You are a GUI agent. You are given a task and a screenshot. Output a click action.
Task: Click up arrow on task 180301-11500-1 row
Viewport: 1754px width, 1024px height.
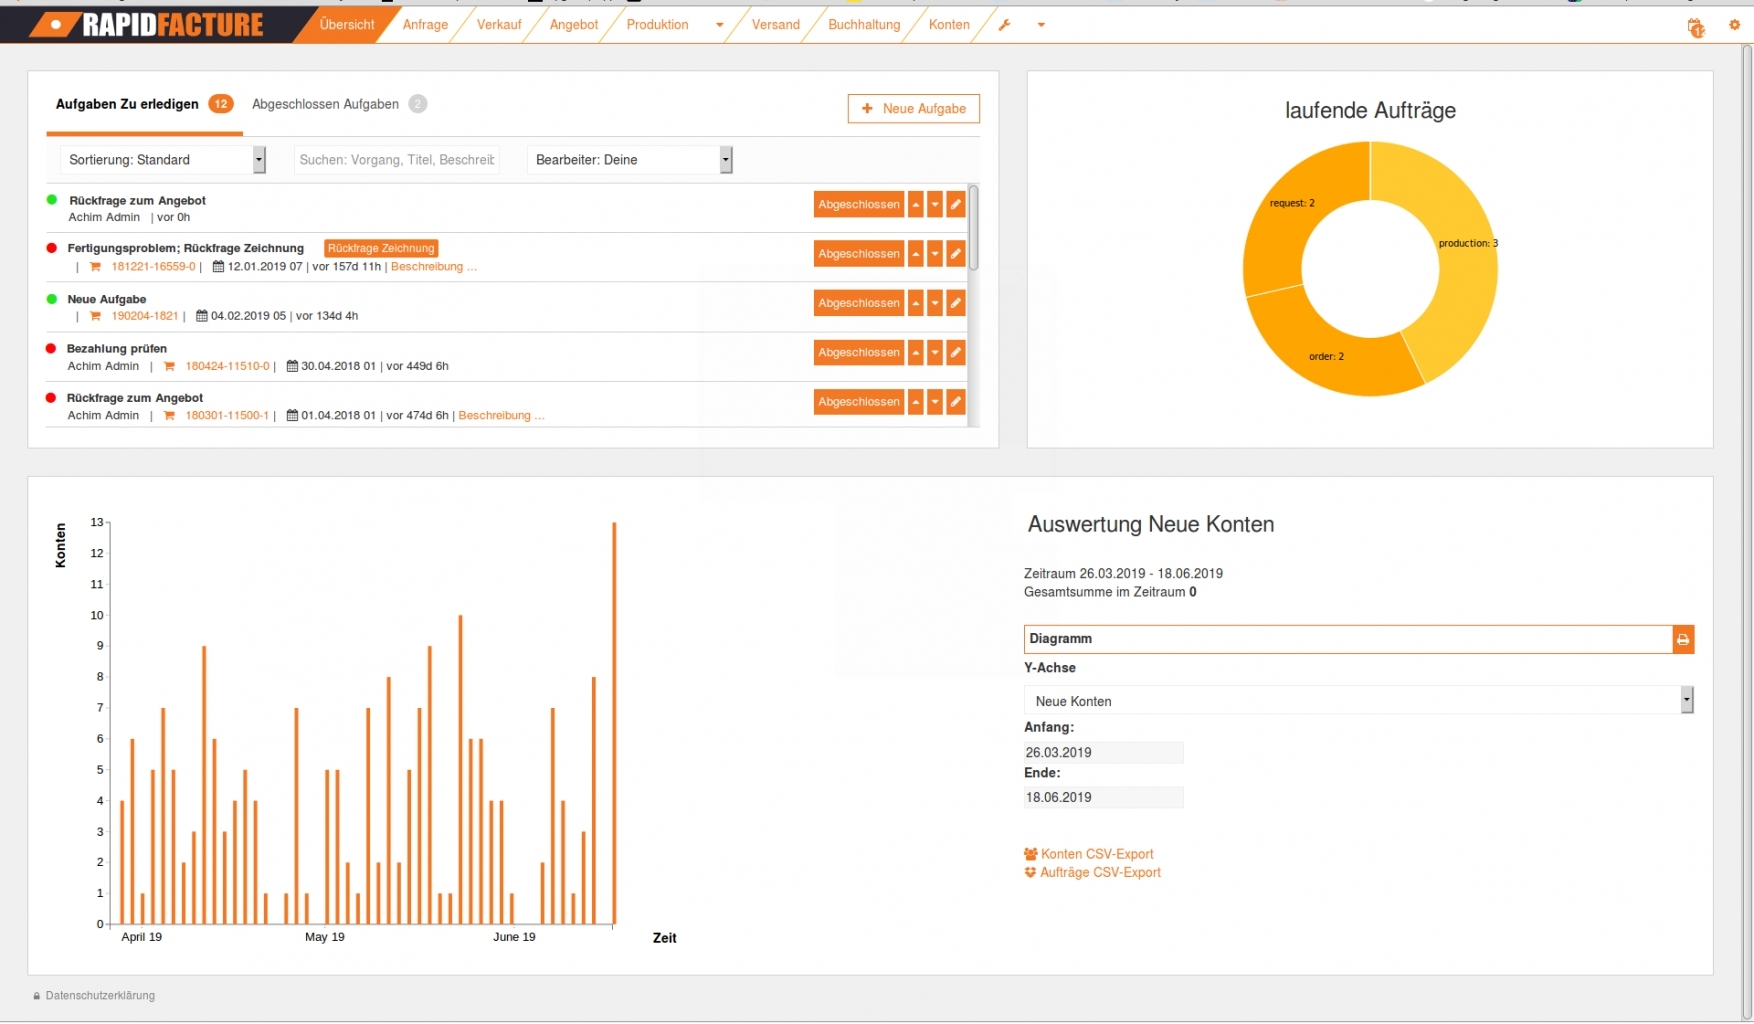coord(916,402)
